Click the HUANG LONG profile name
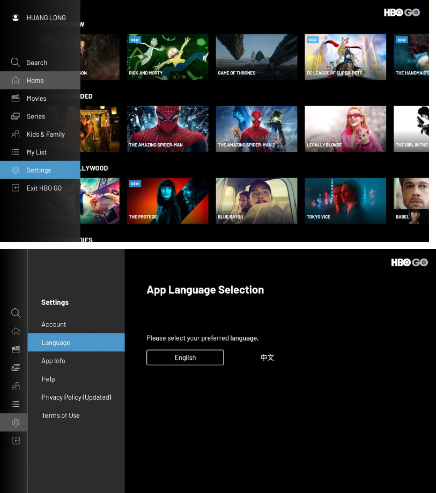 tap(46, 17)
